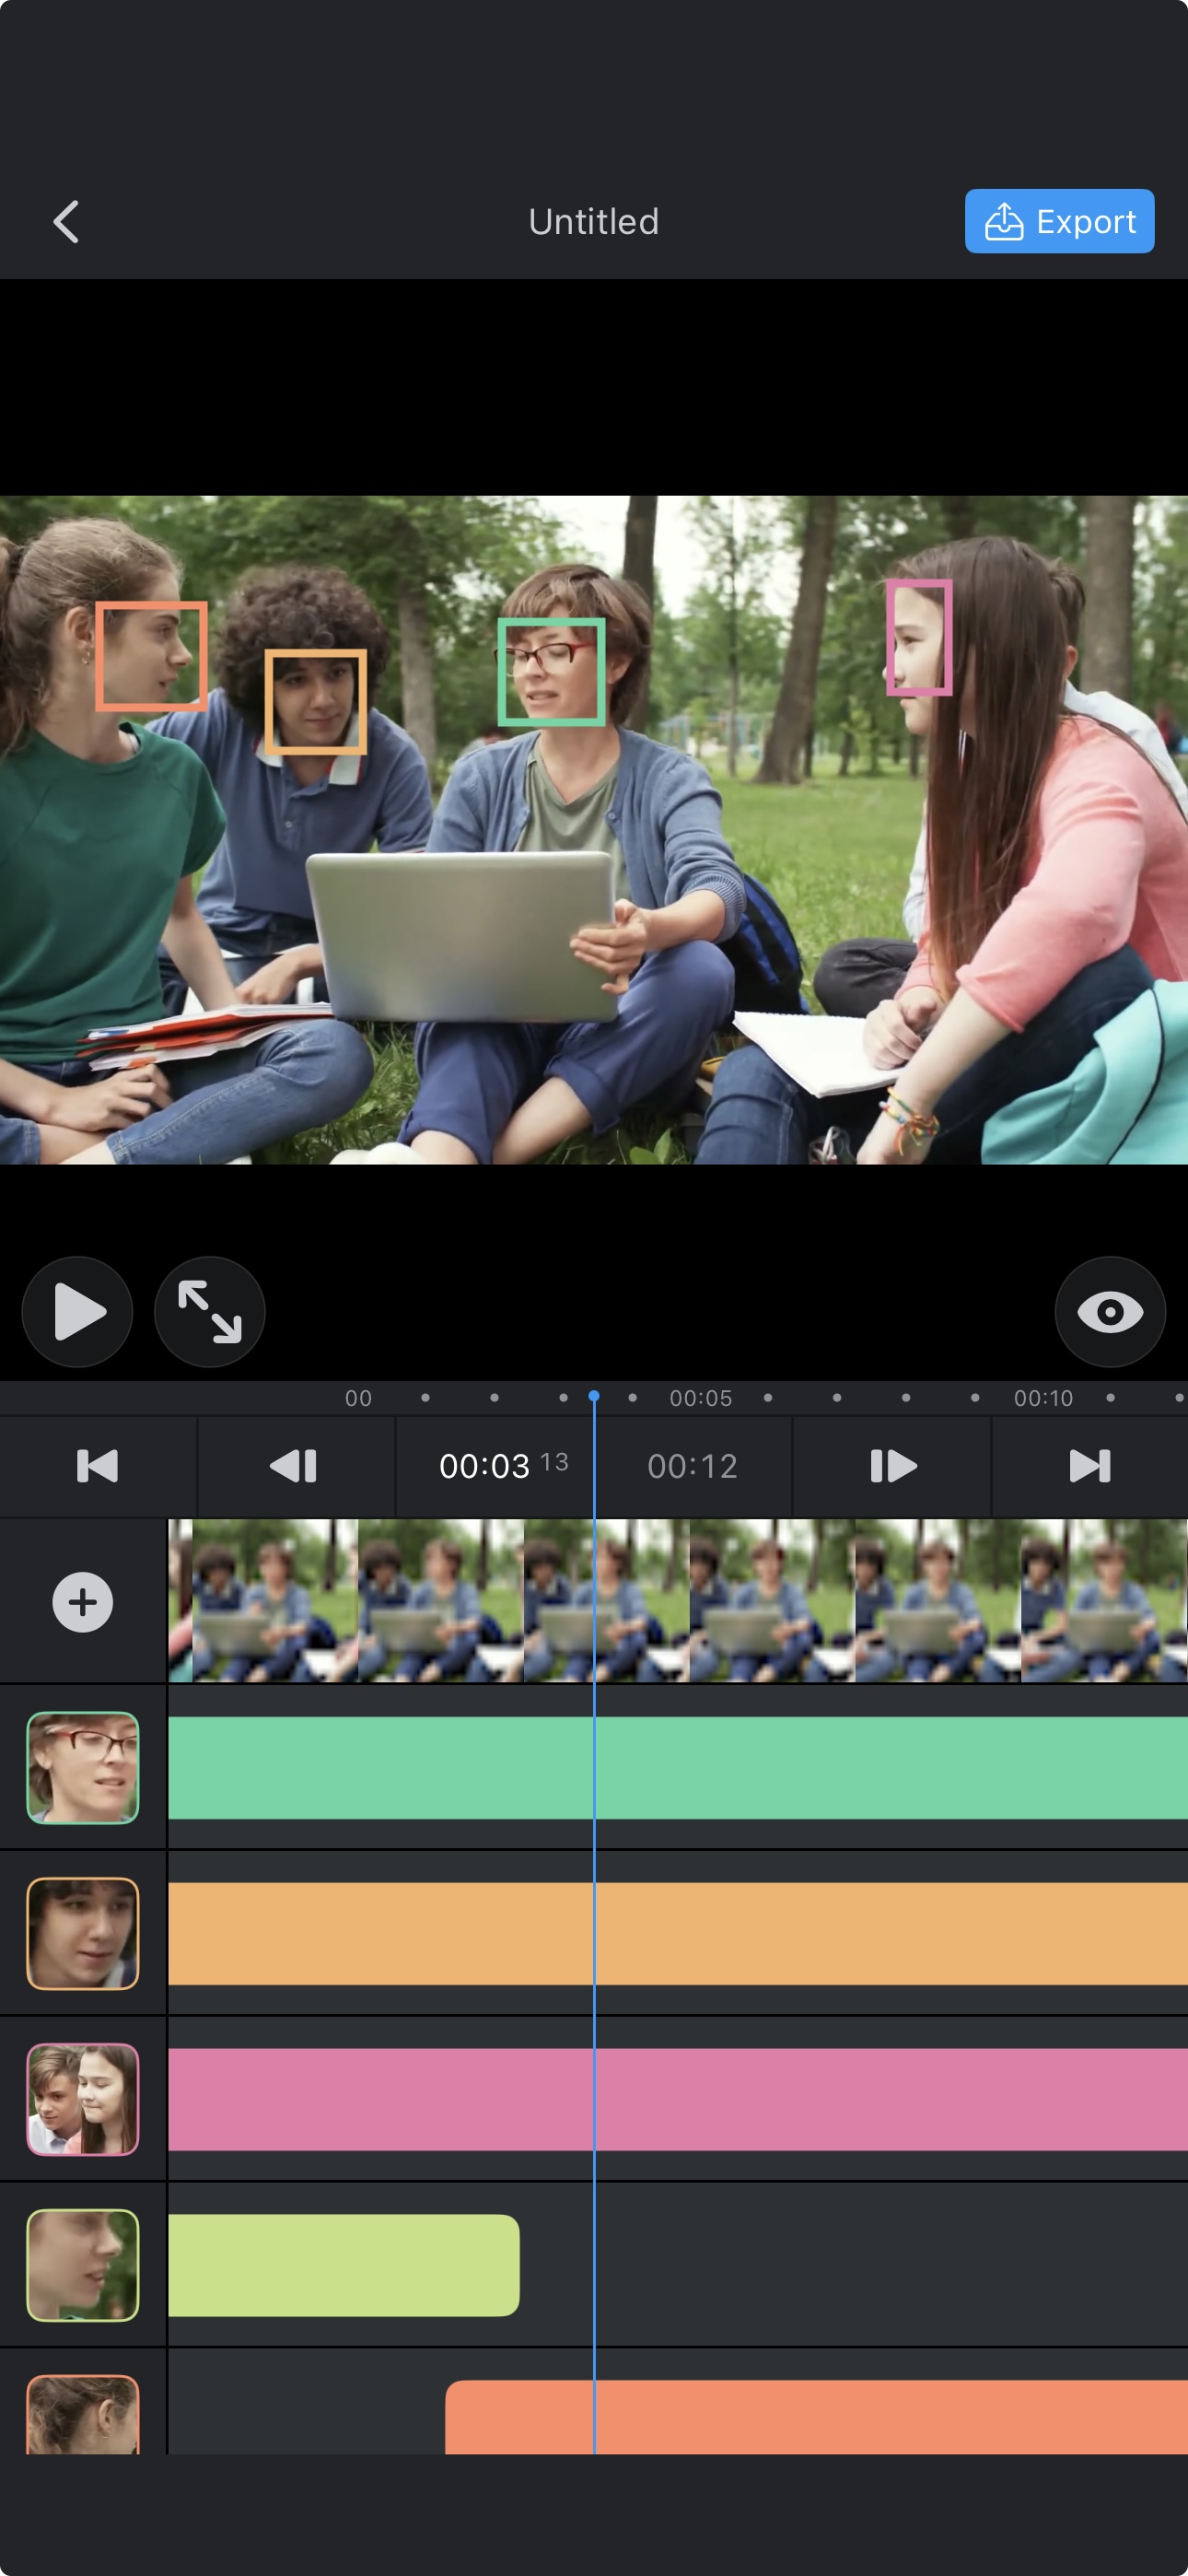Add a new track with plus icon
Image resolution: width=1188 pixels, height=2576 pixels.
tap(82, 1602)
